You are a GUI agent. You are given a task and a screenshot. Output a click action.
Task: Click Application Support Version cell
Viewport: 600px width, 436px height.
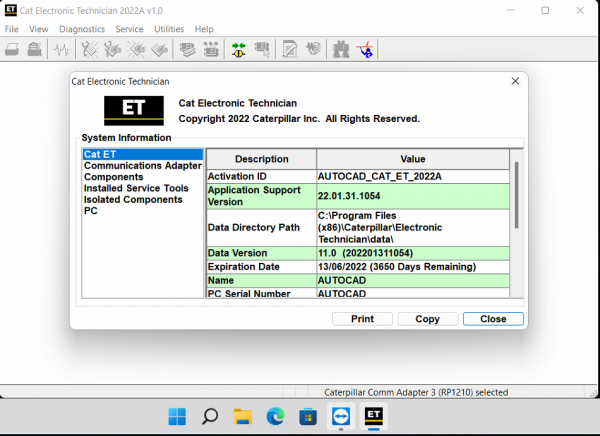click(262, 196)
